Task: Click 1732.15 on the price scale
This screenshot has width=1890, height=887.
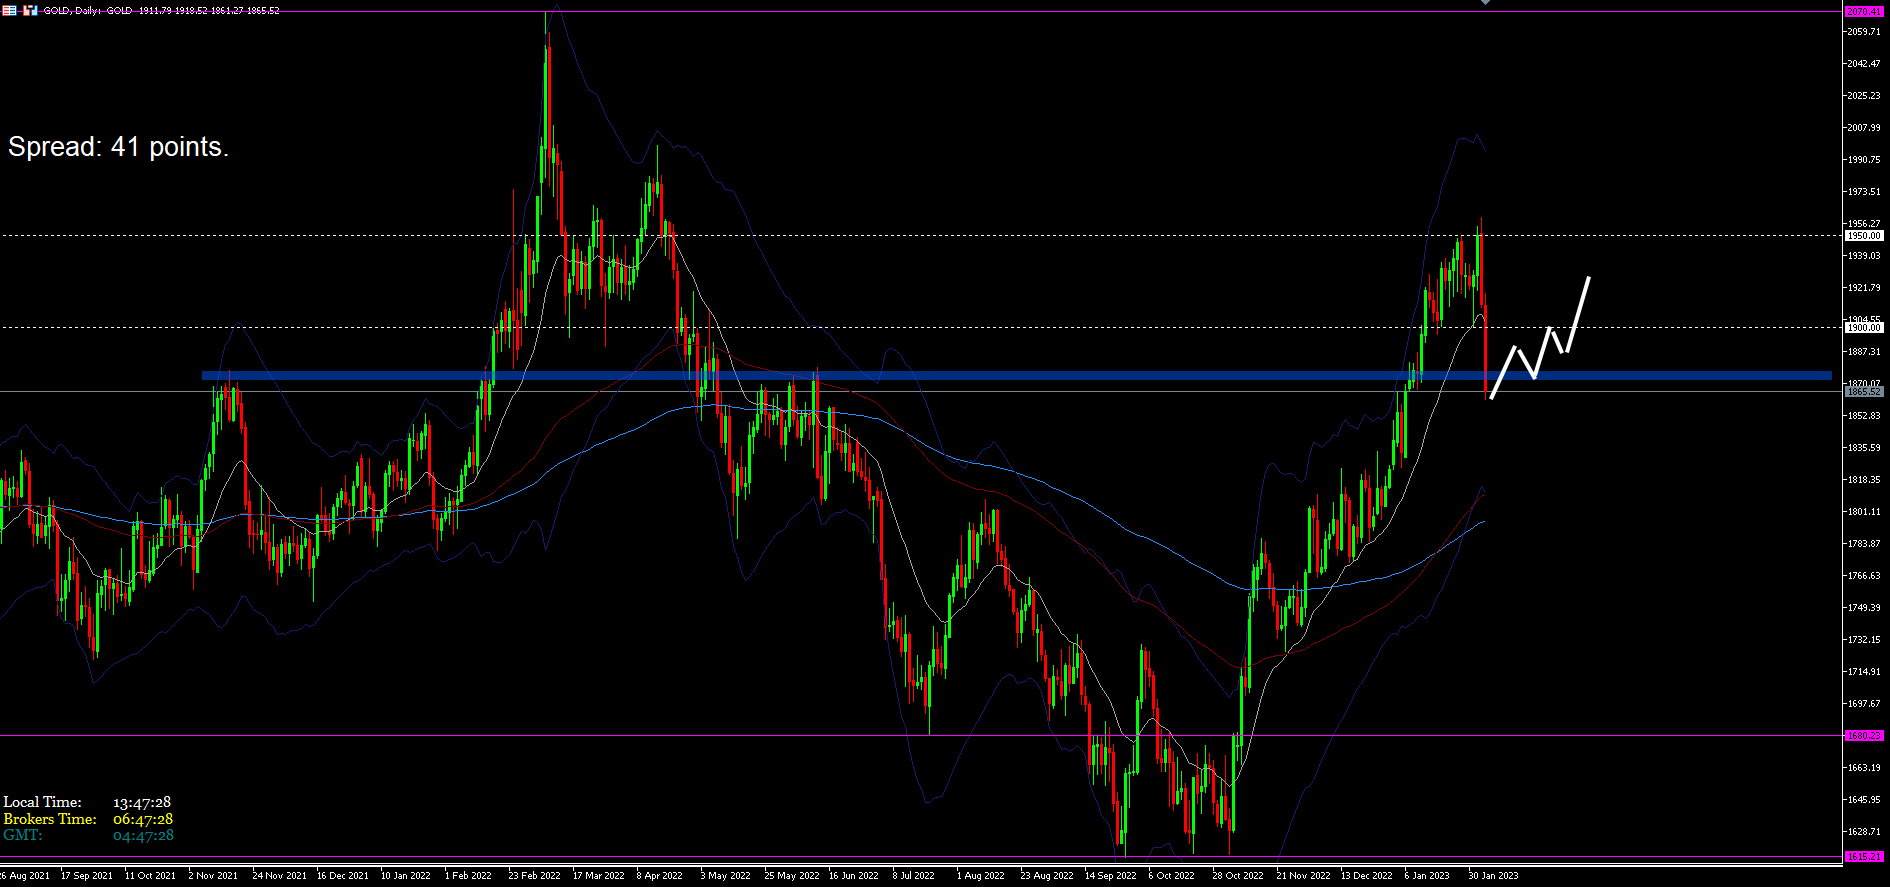Action: tap(1863, 640)
